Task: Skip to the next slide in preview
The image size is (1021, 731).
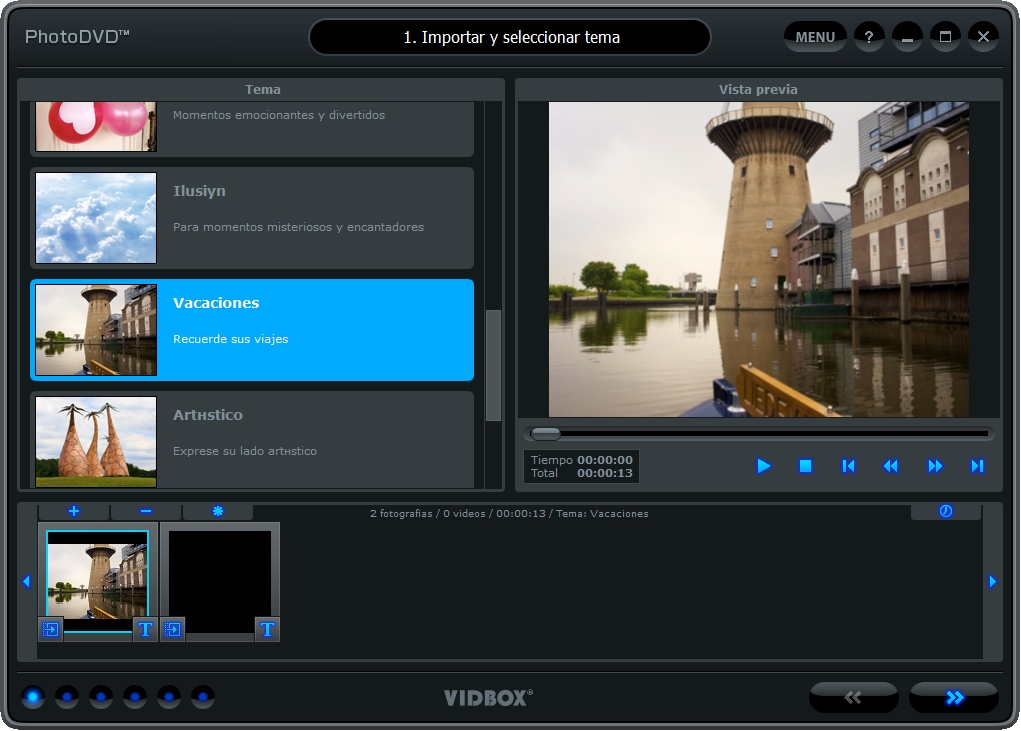Action: pyautogui.click(x=977, y=466)
